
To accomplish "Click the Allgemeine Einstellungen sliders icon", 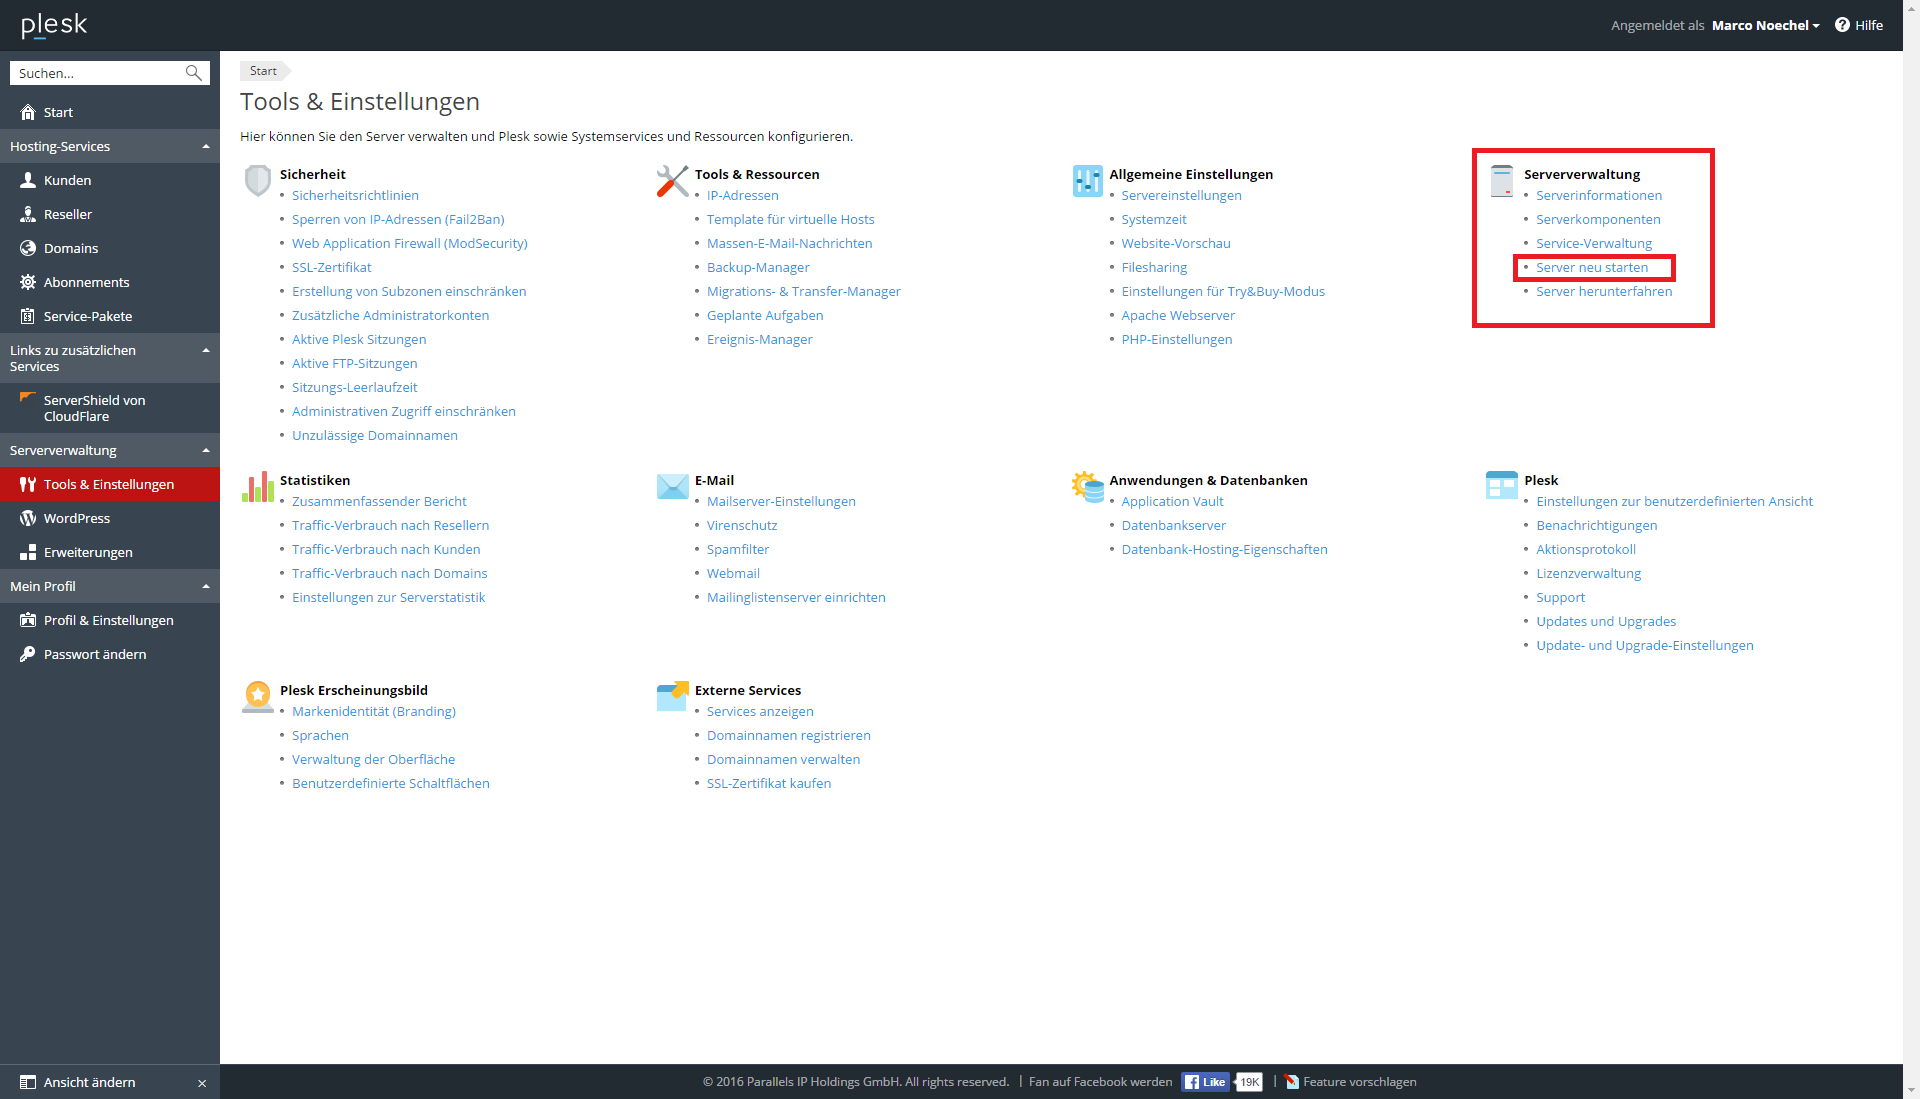I will pos(1087,181).
